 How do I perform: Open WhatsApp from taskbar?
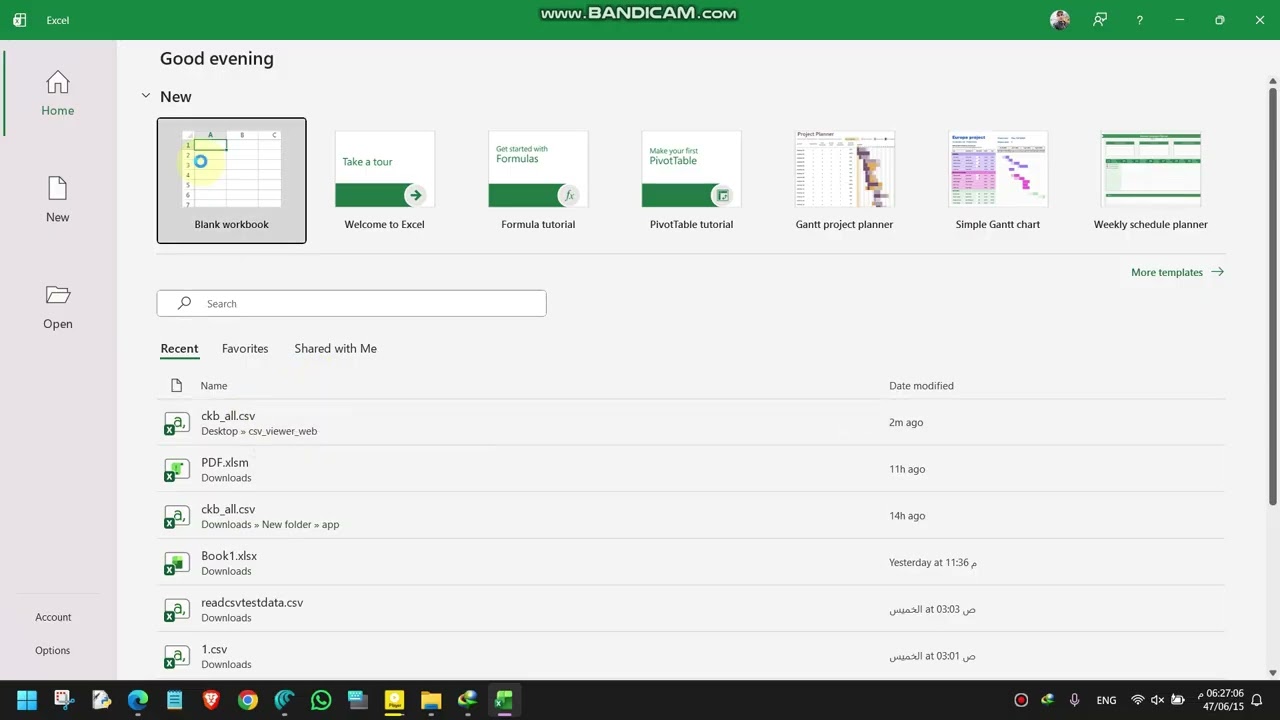(x=321, y=700)
